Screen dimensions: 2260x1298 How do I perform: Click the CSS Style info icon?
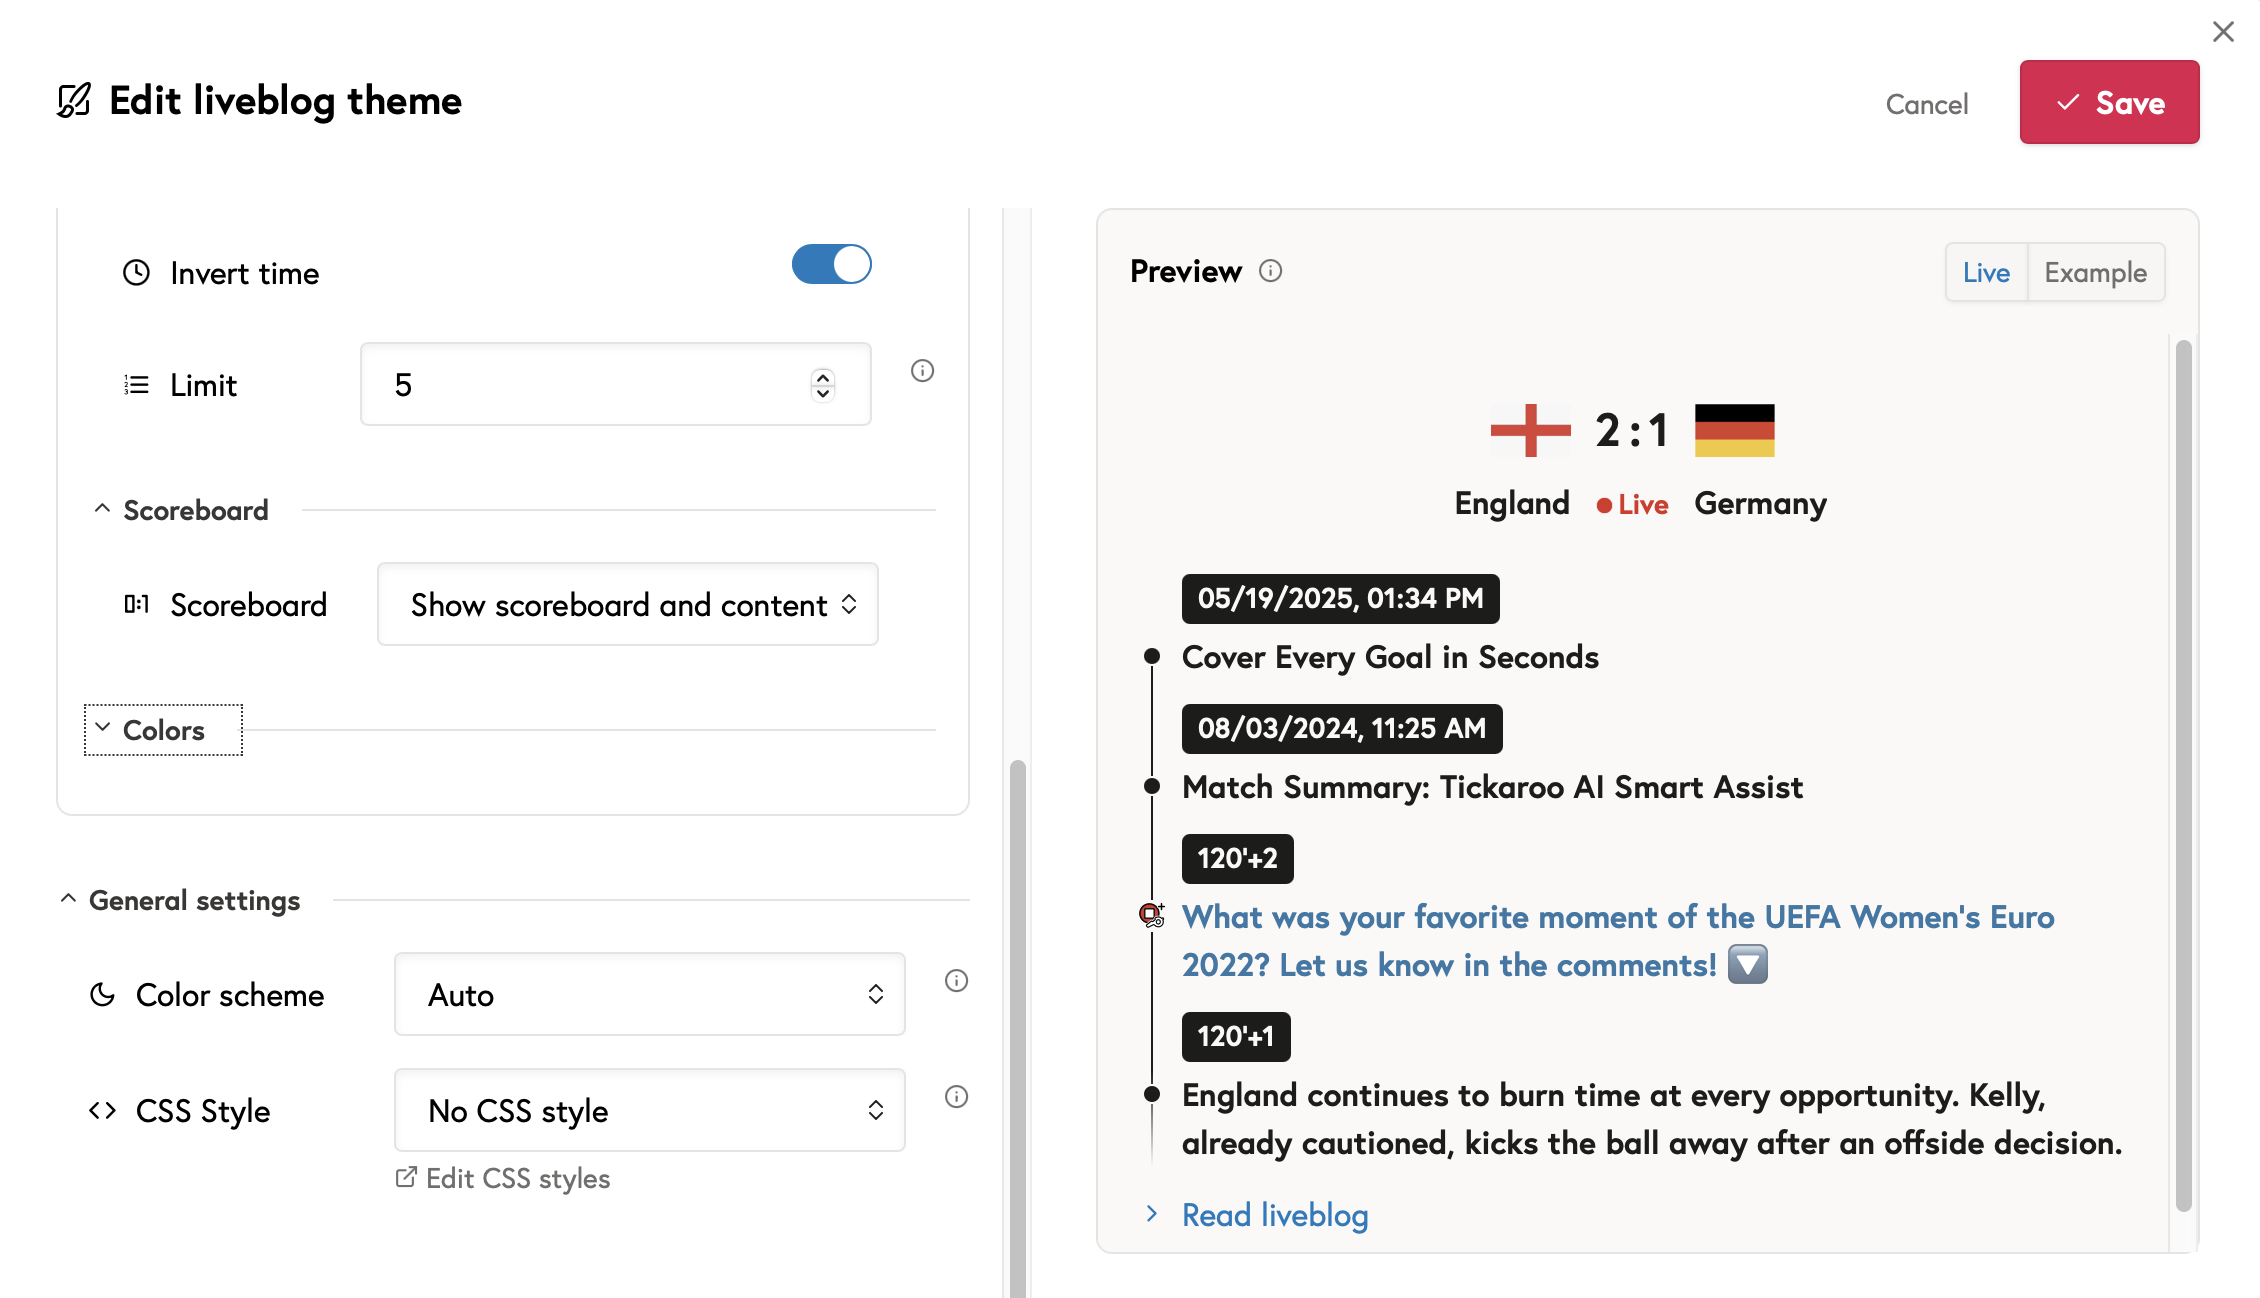click(x=956, y=1097)
